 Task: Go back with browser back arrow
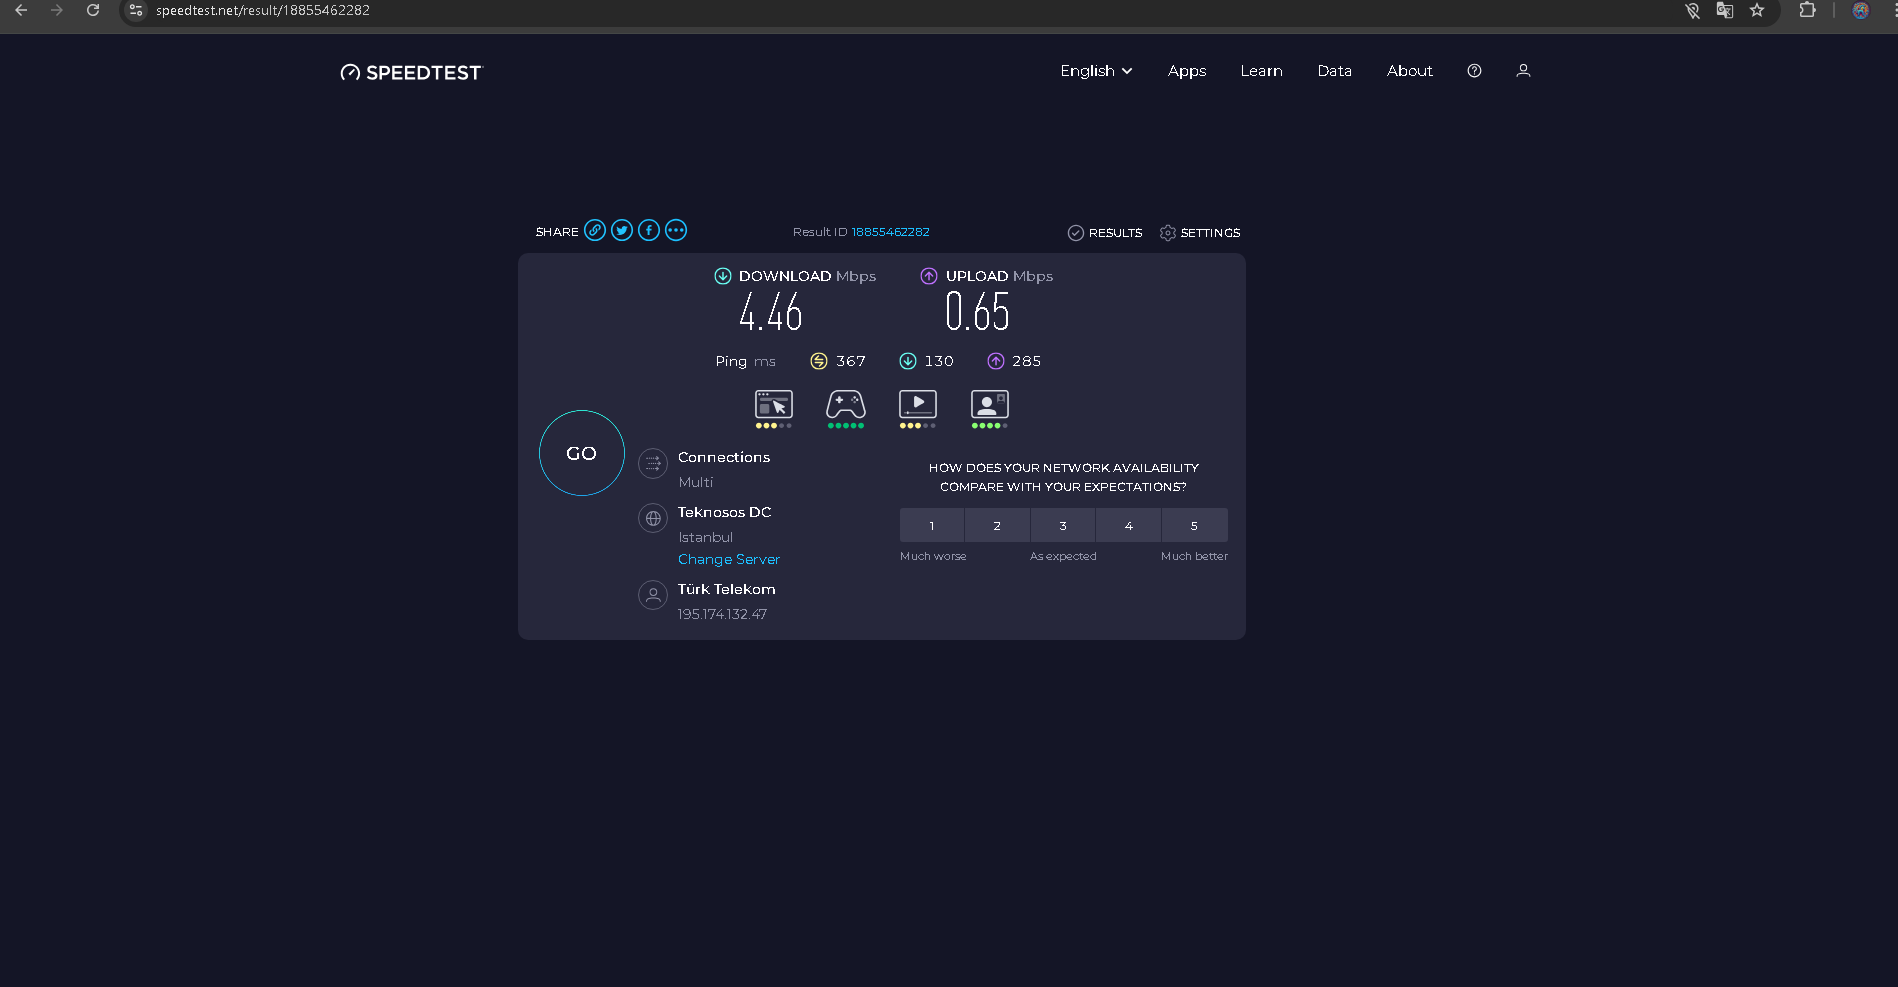coord(21,10)
